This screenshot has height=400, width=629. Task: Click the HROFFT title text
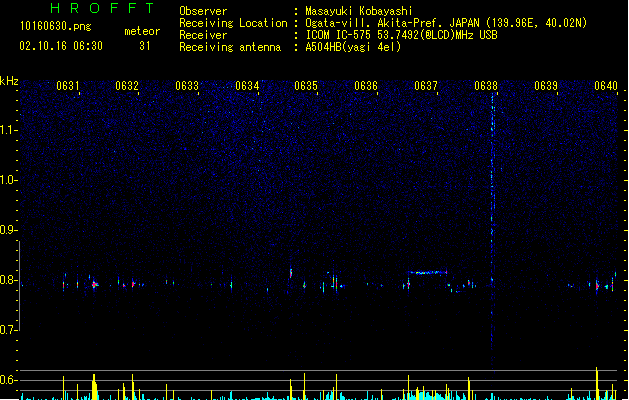[x=103, y=8]
